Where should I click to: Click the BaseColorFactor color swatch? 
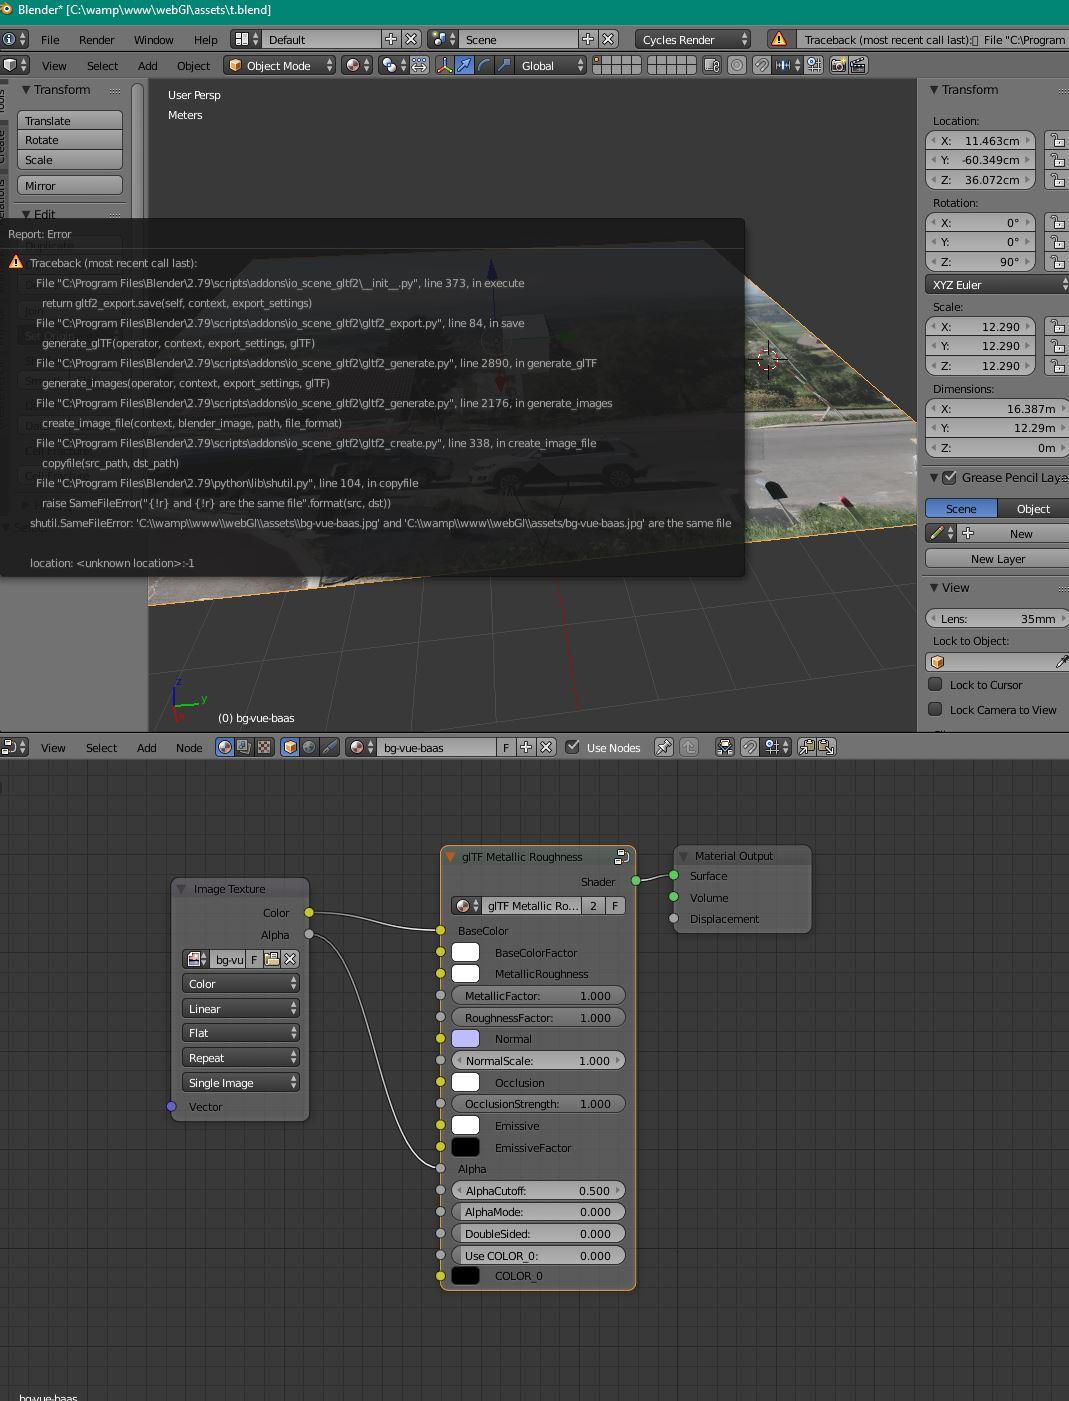[x=466, y=953]
